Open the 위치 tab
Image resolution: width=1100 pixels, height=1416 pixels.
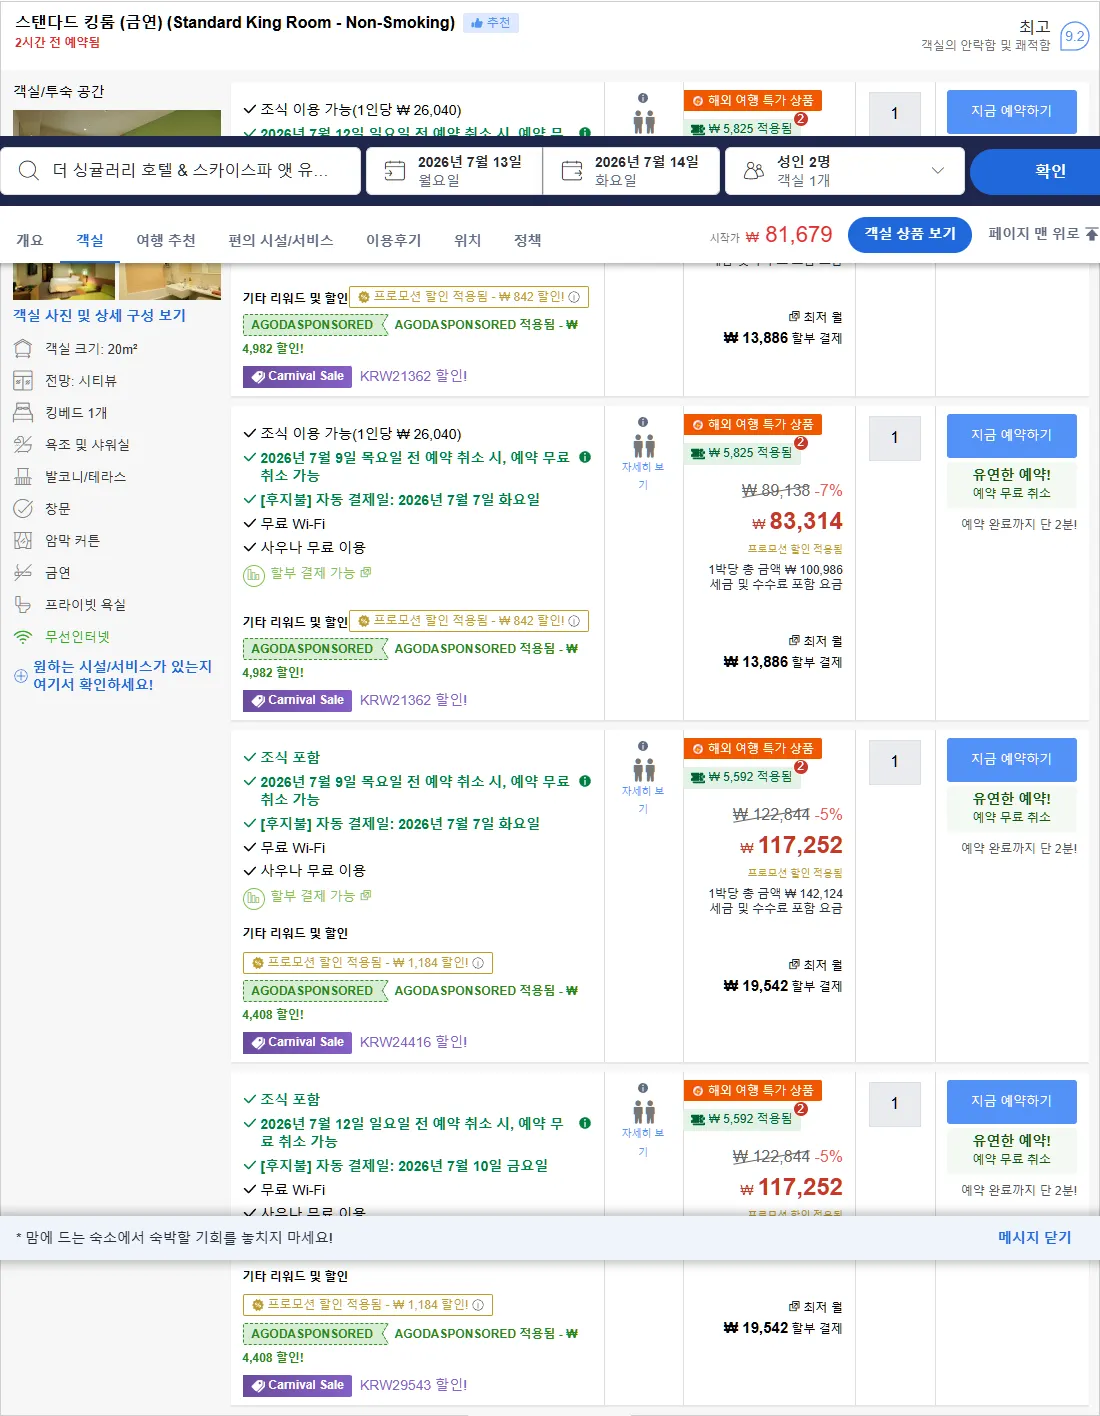(x=468, y=240)
